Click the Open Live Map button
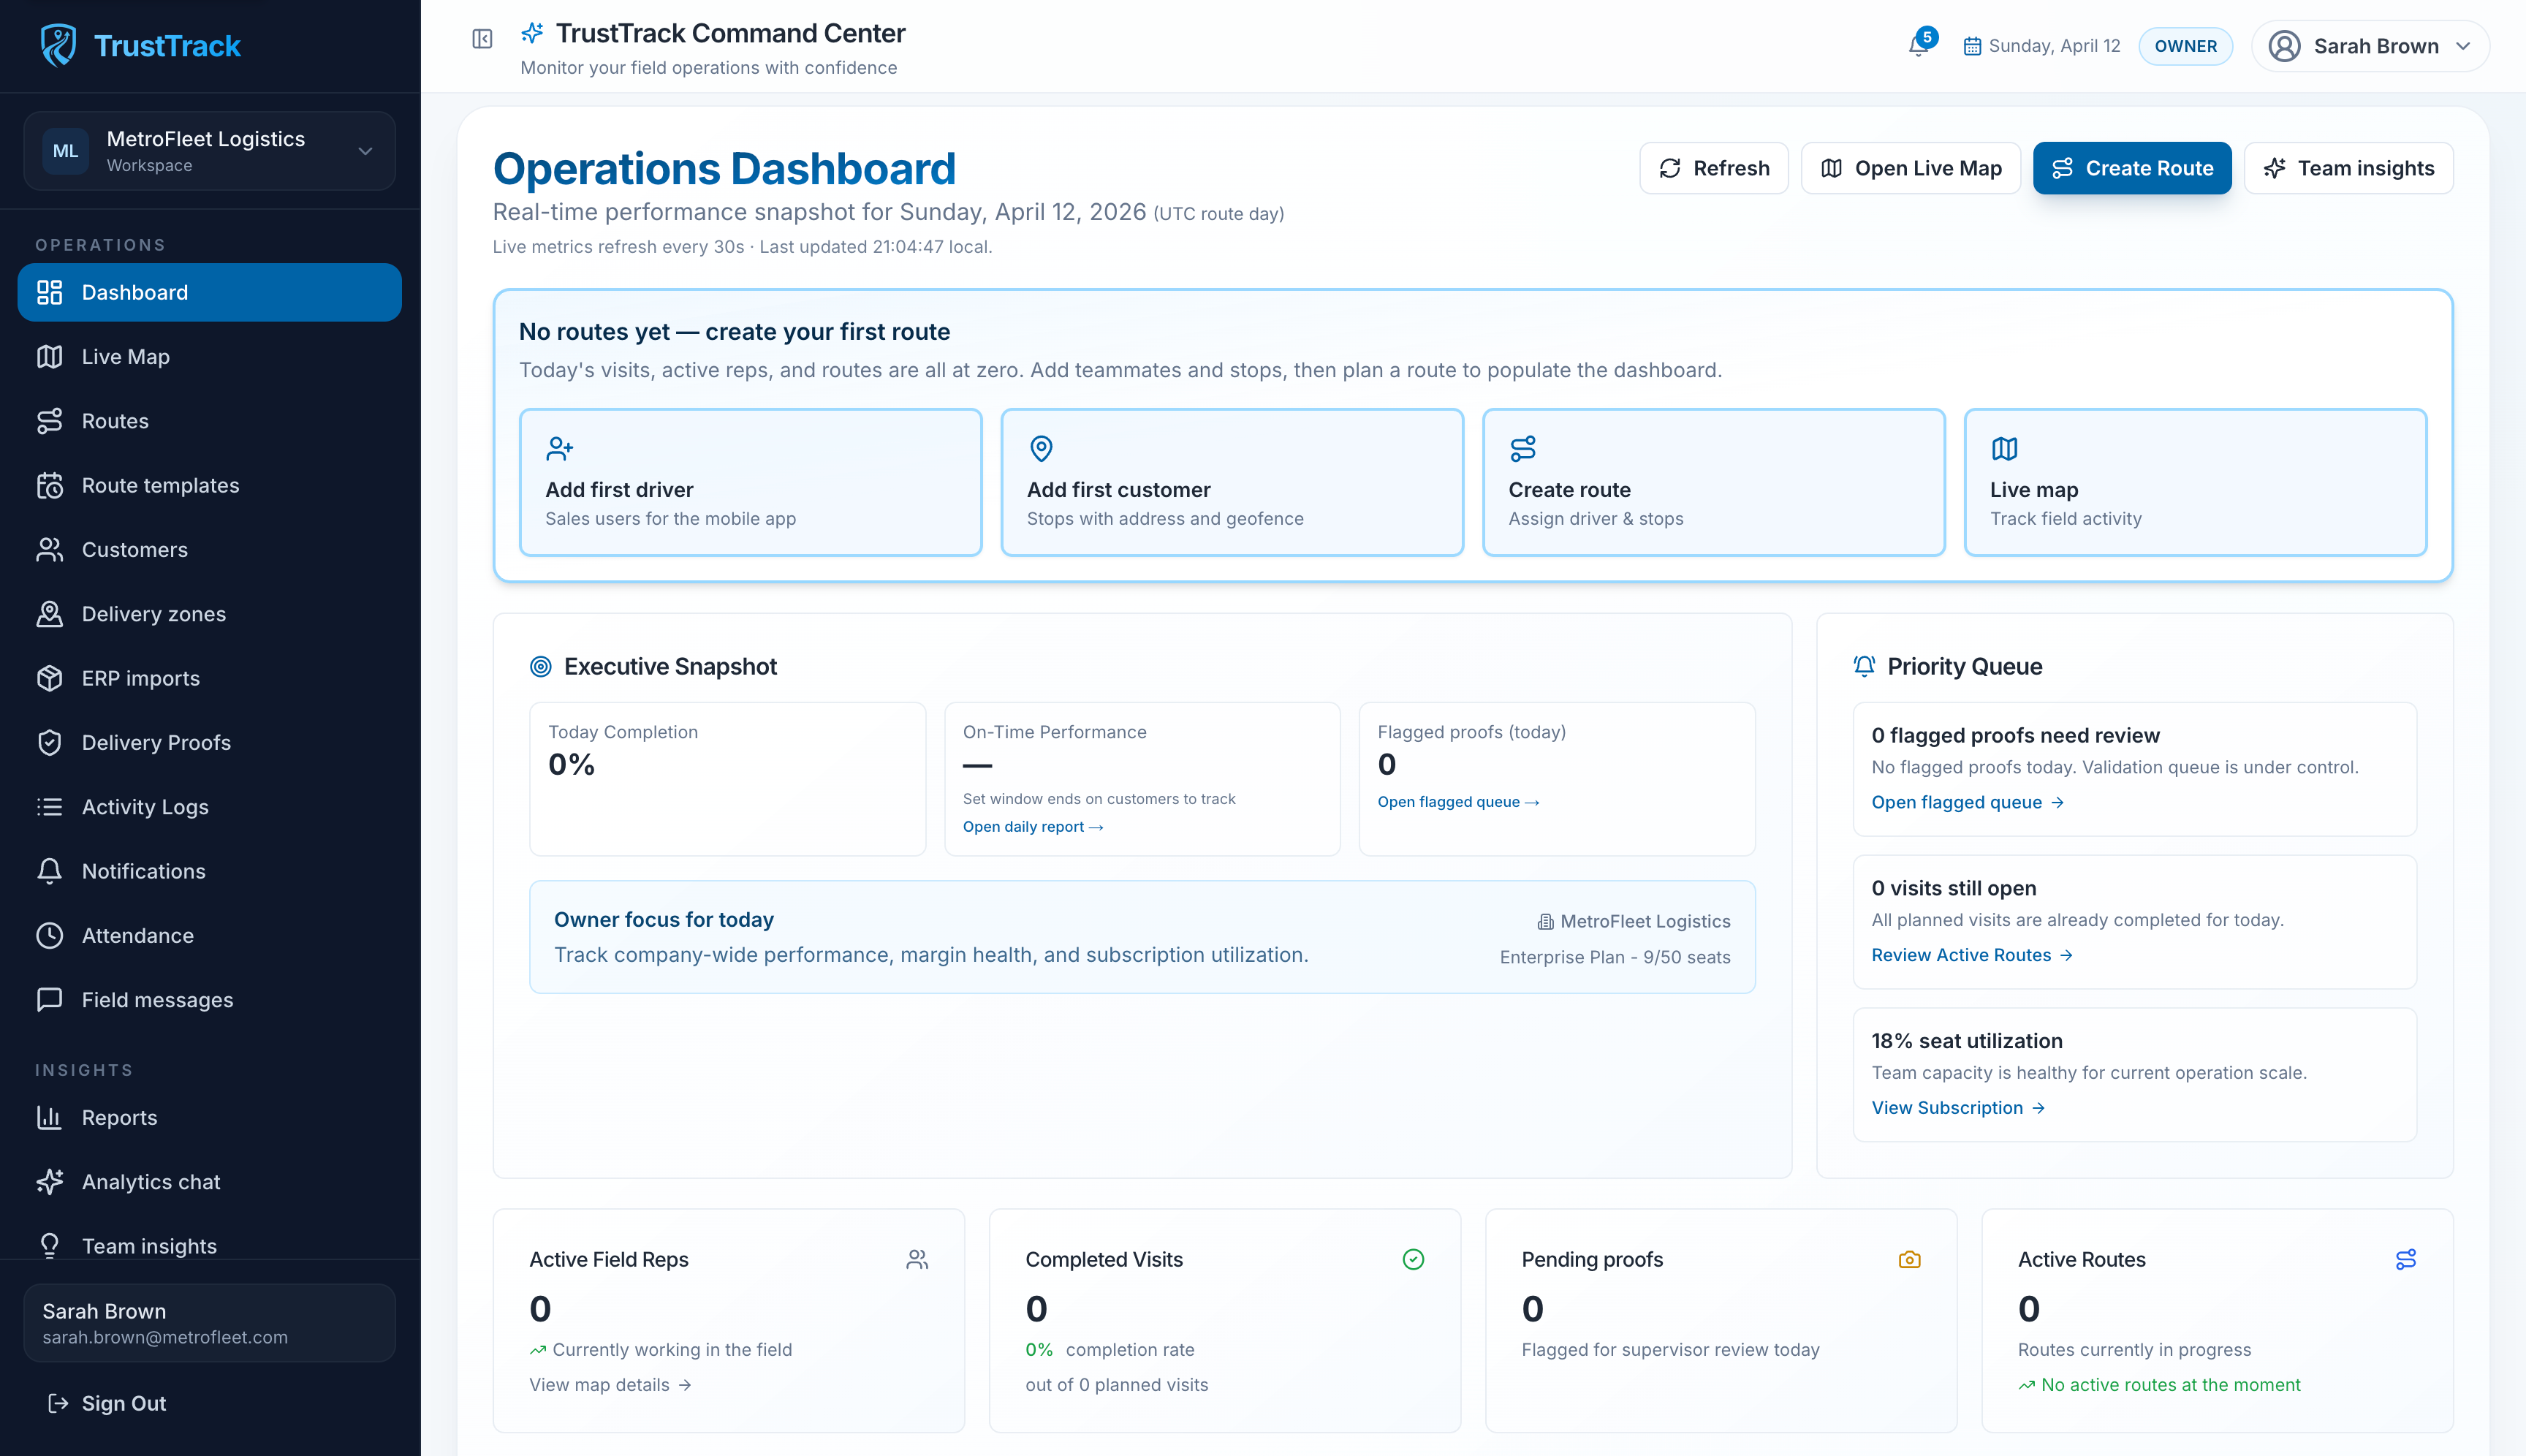Viewport: 2526px width, 1456px height. pos(1910,168)
